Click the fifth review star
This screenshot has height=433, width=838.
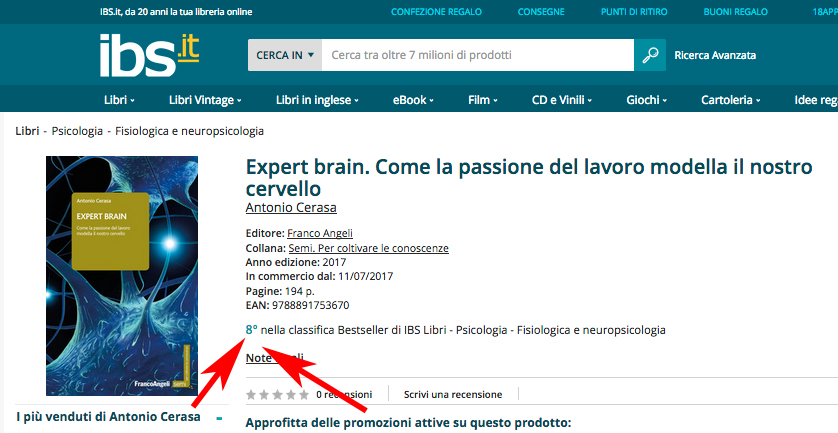point(304,395)
